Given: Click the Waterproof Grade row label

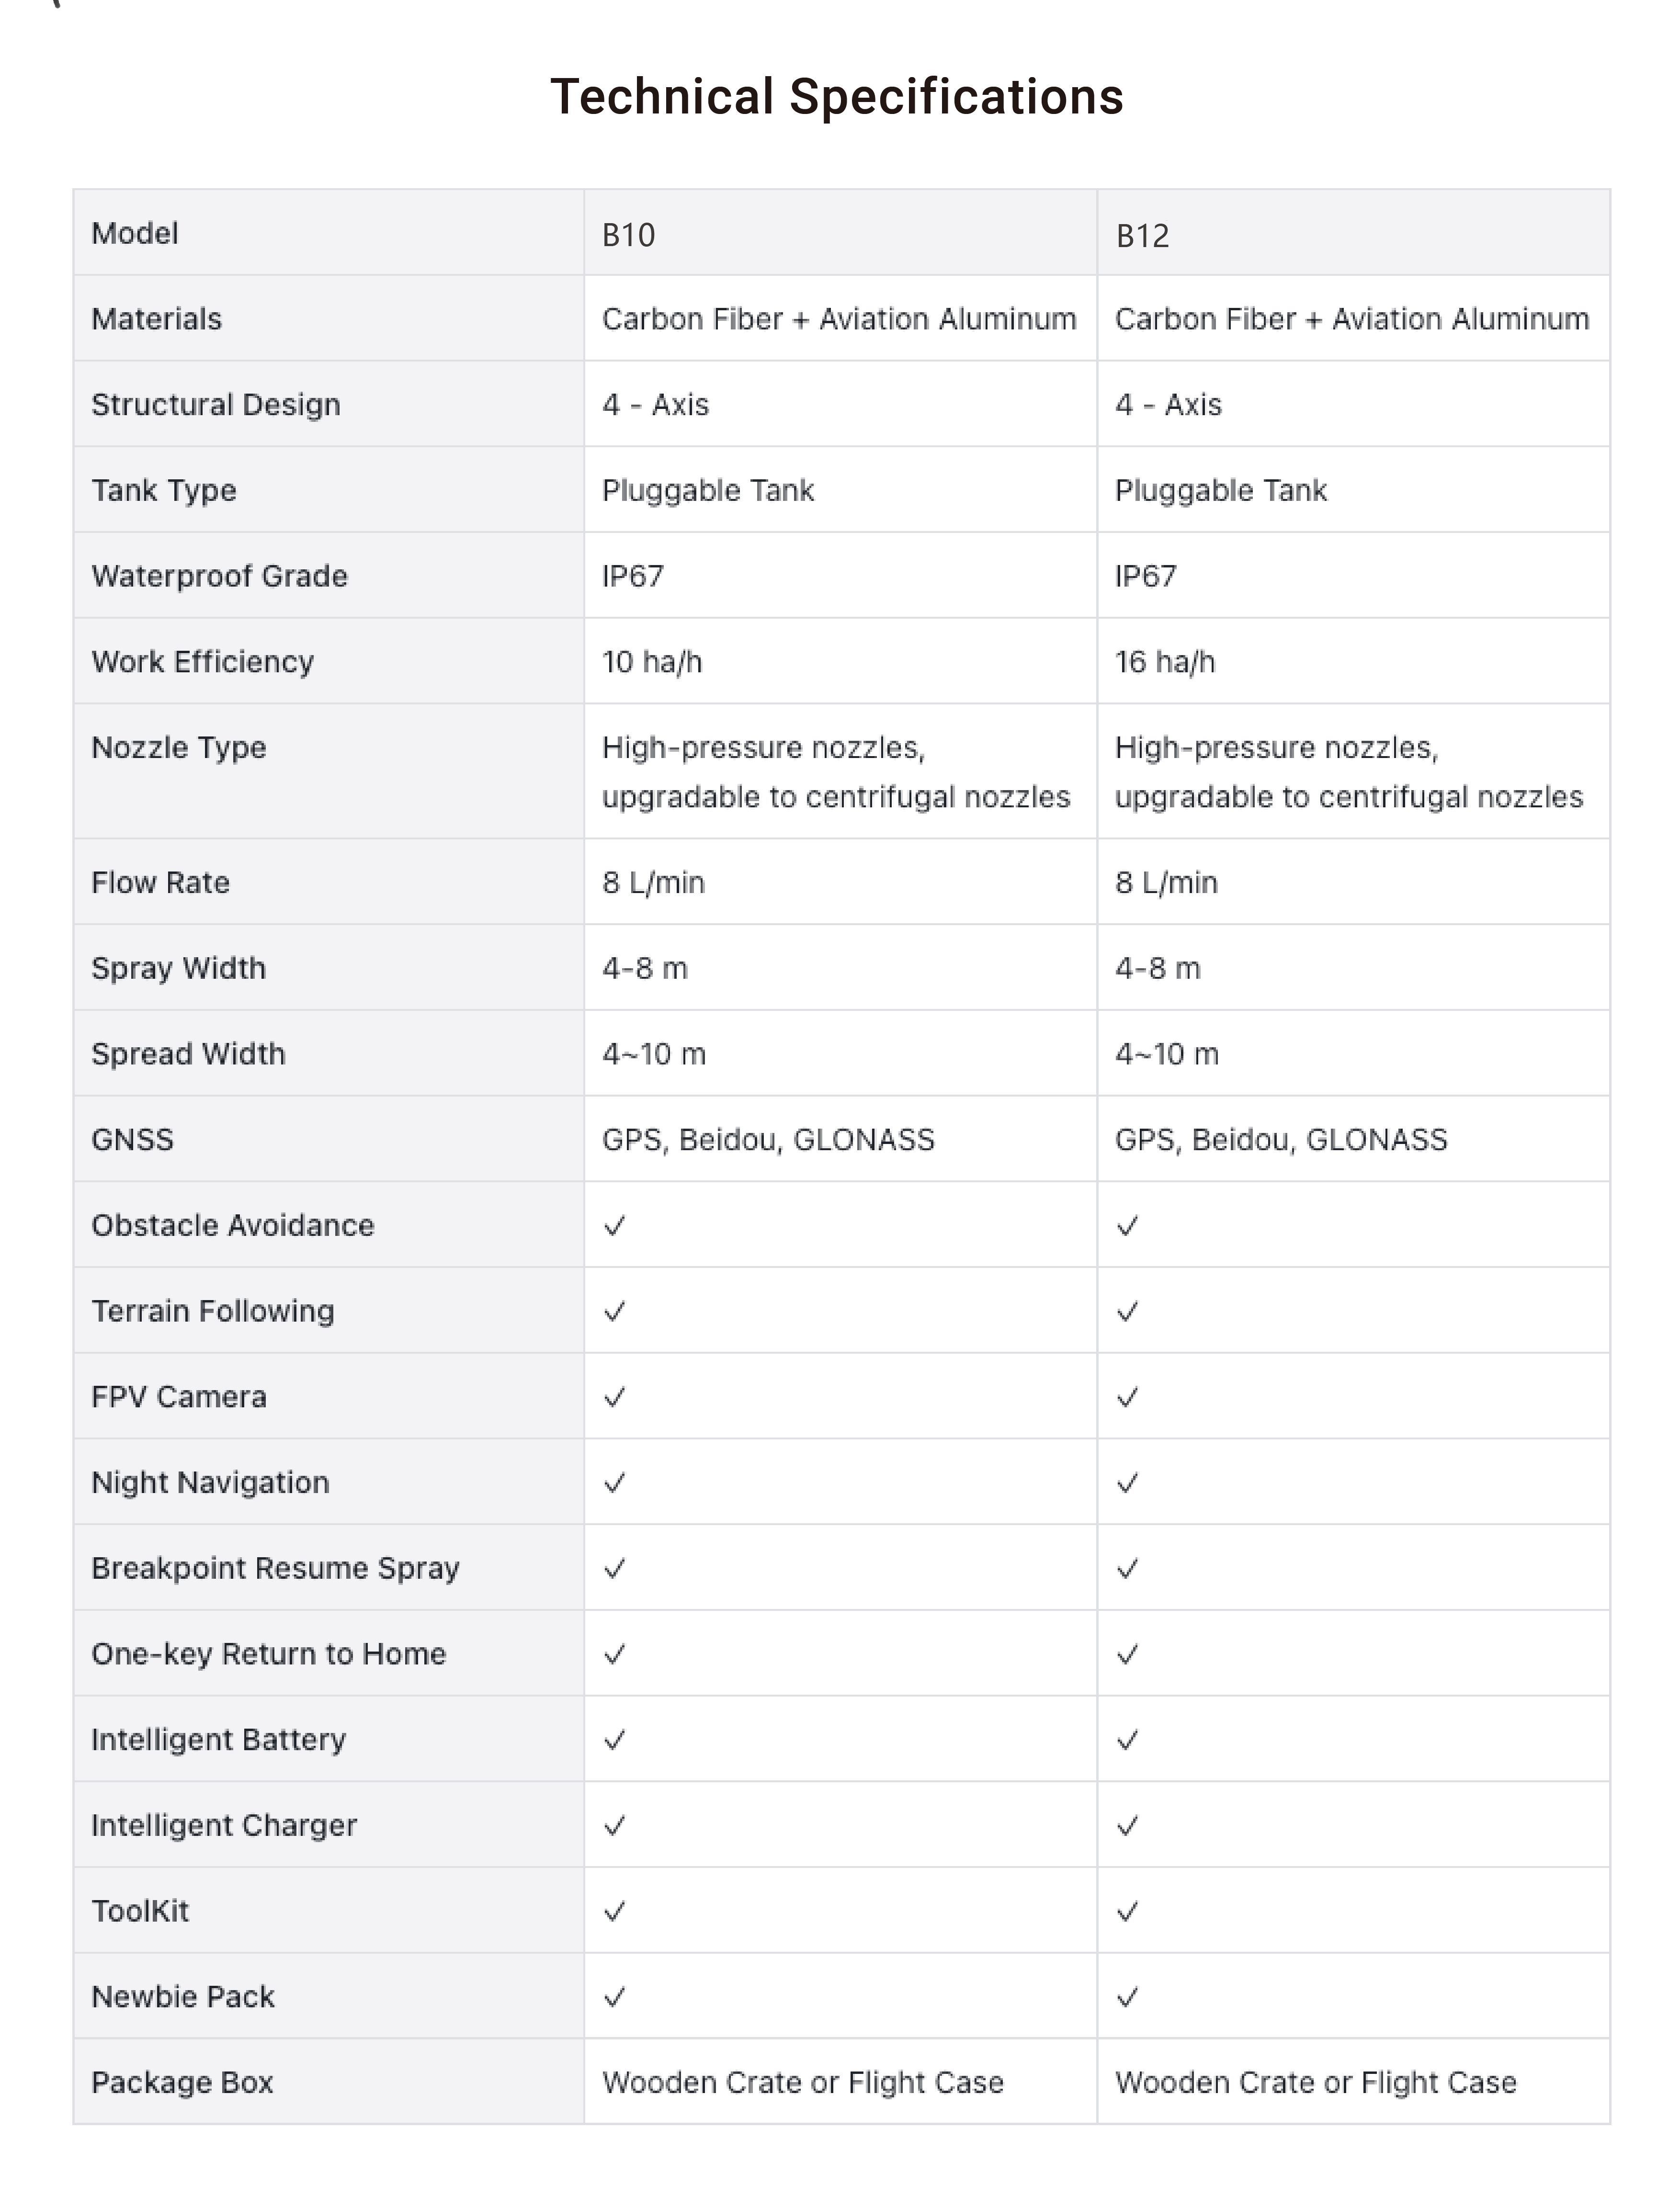Looking at the screenshot, I should tap(219, 576).
